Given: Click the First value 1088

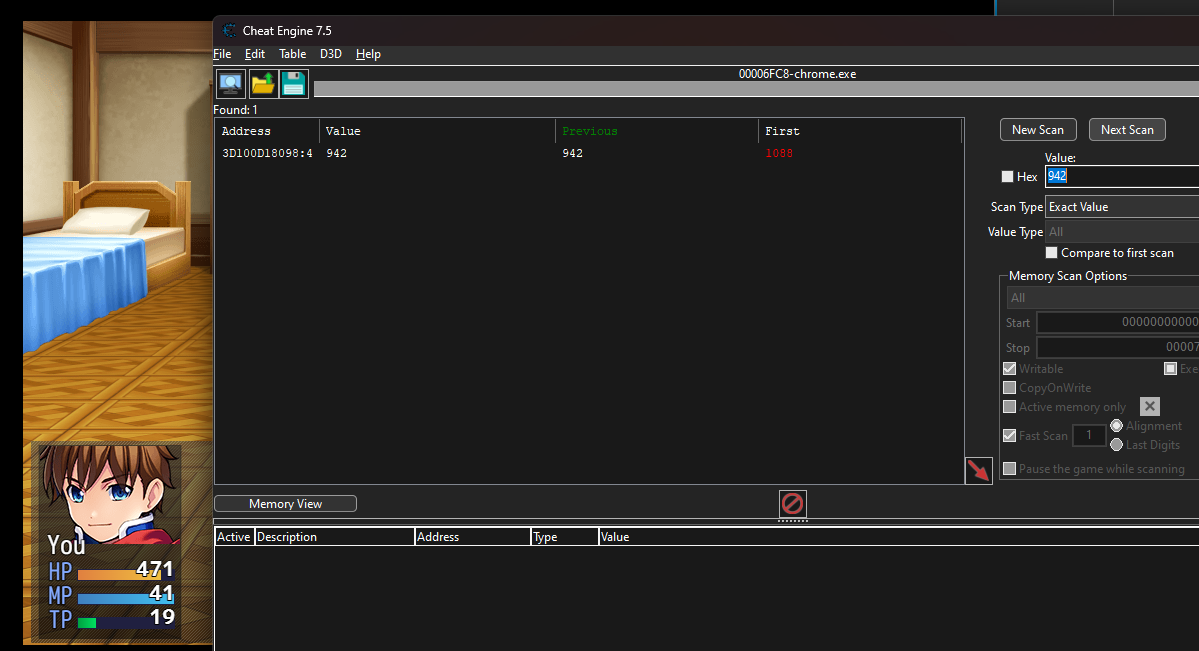Looking at the screenshot, I should (x=778, y=153).
